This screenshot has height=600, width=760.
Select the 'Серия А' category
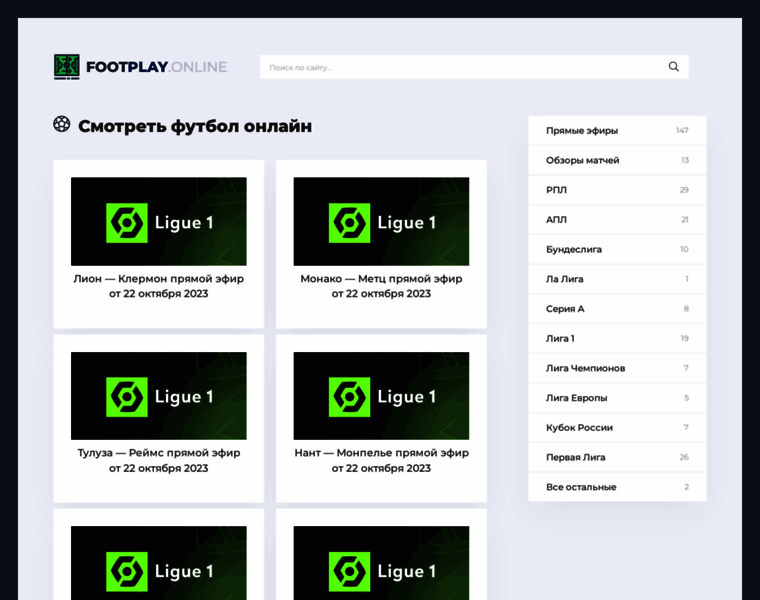pyautogui.click(x=617, y=309)
